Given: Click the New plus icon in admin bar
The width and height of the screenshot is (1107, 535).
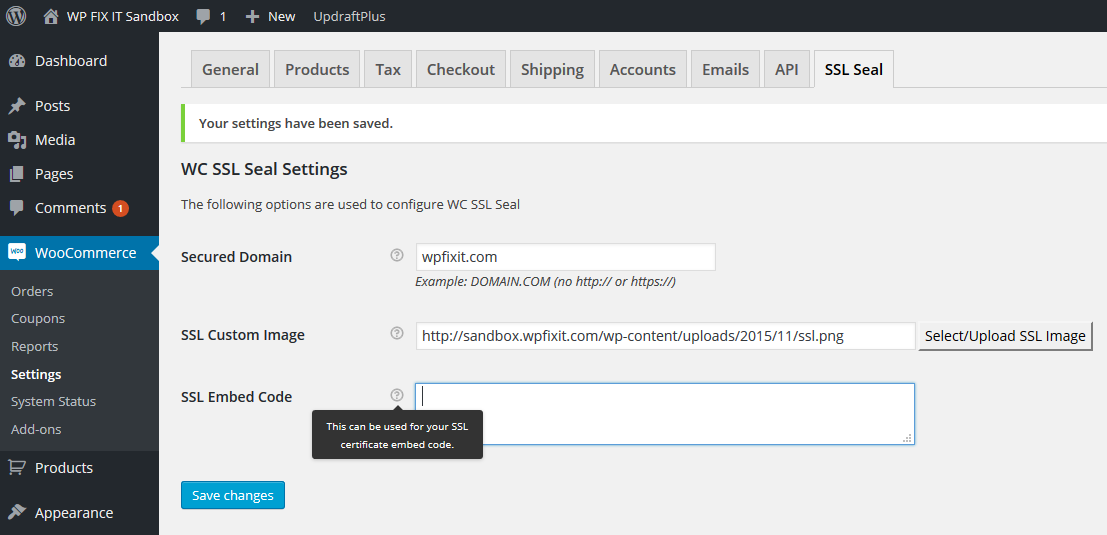Looking at the screenshot, I should pos(253,17).
